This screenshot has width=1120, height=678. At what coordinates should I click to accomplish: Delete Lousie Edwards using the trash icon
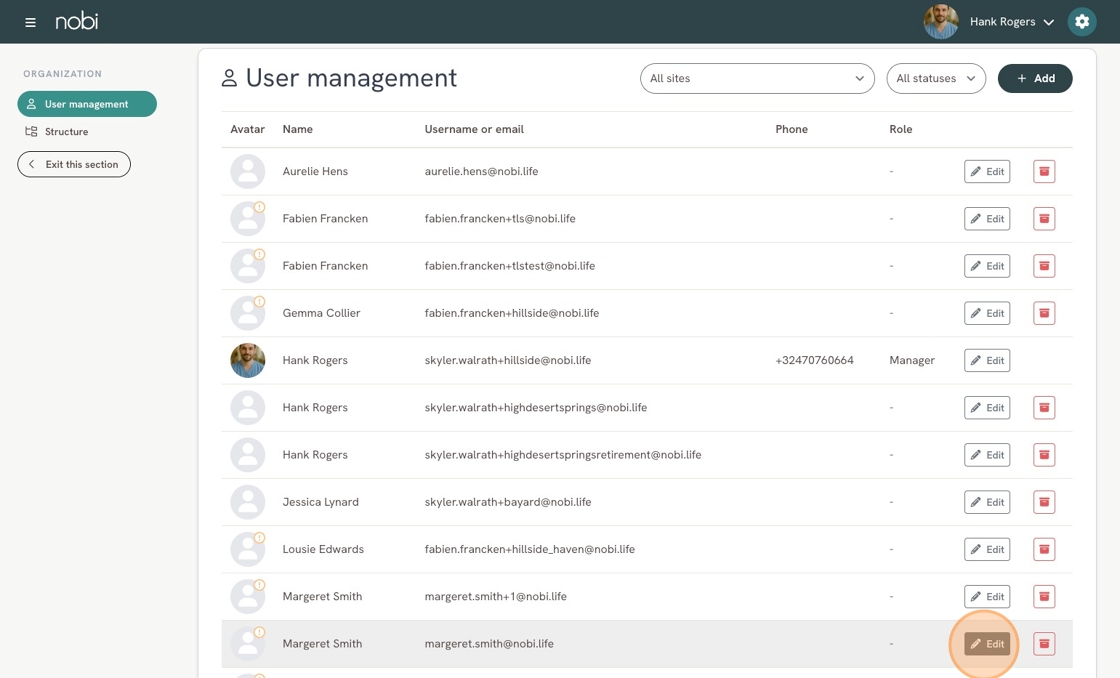point(1044,549)
